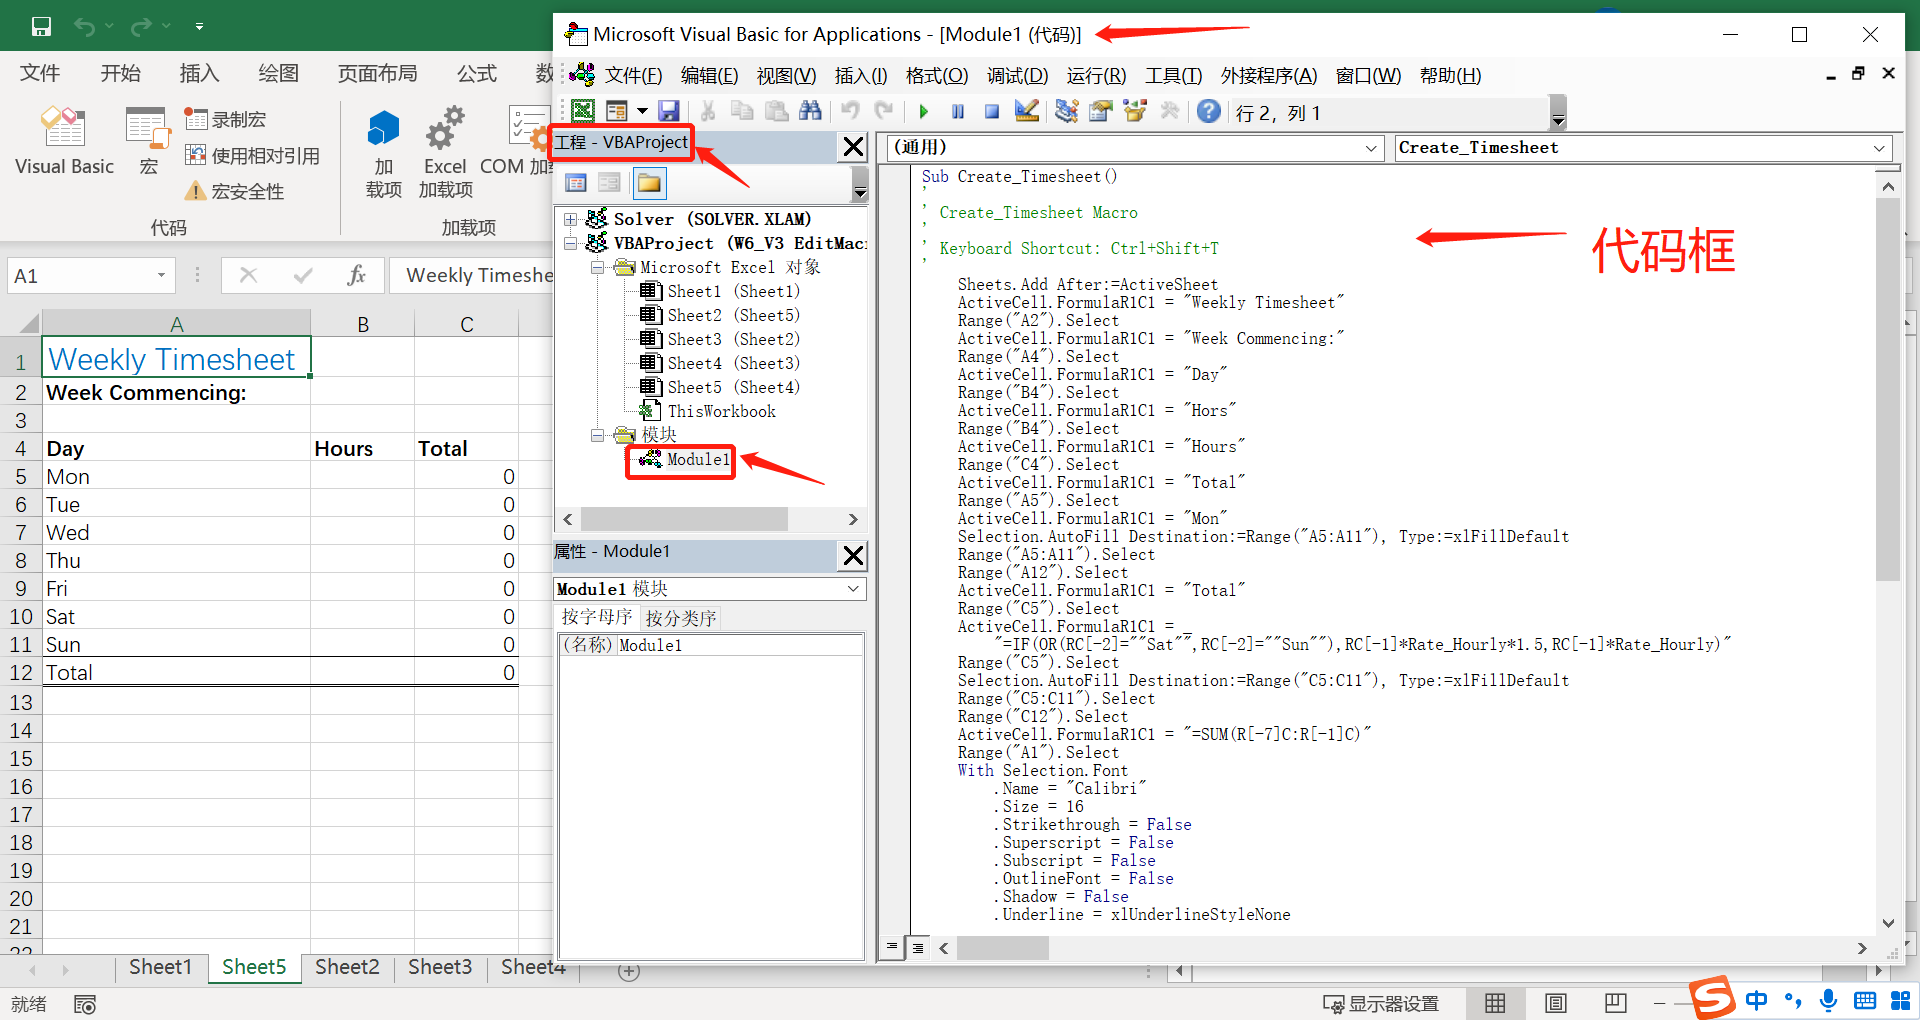This screenshot has height=1020, width=1920.
Task: Open Add-ins in Excel ribbon
Action: 384,153
